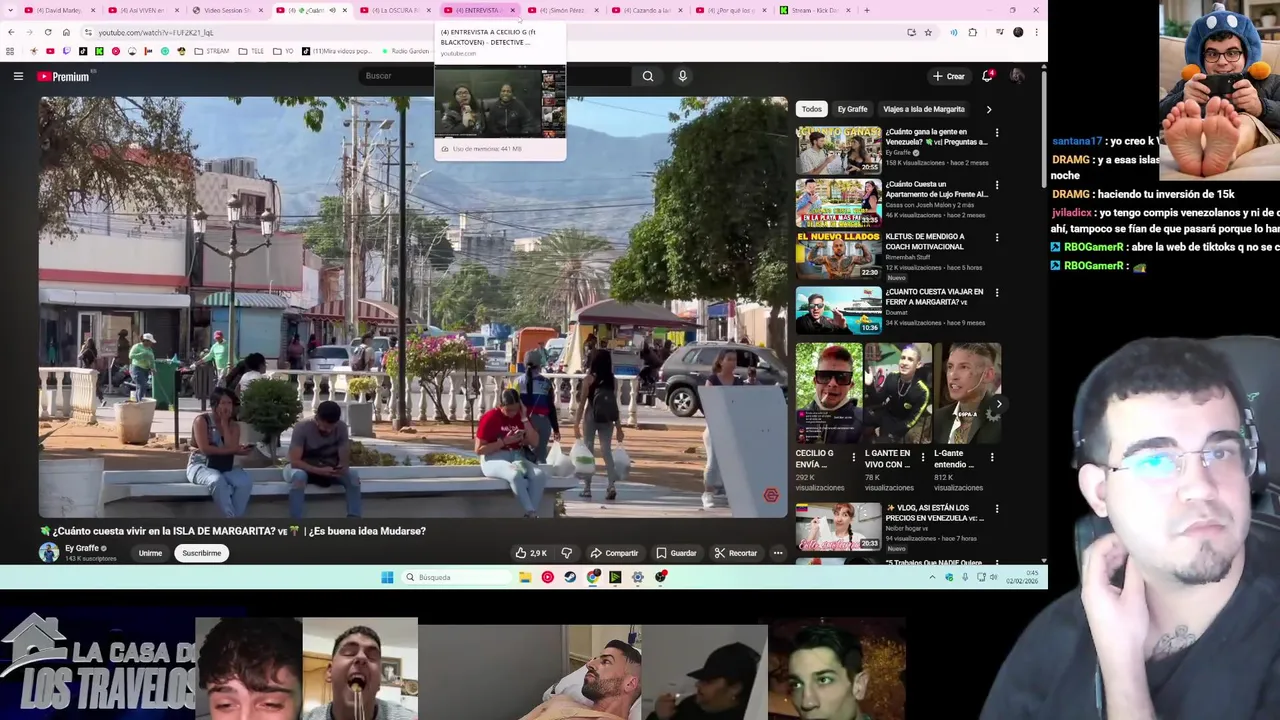Open the Radio Garden bookmark
The image size is (1280, 720).
(x=405, y=51)
